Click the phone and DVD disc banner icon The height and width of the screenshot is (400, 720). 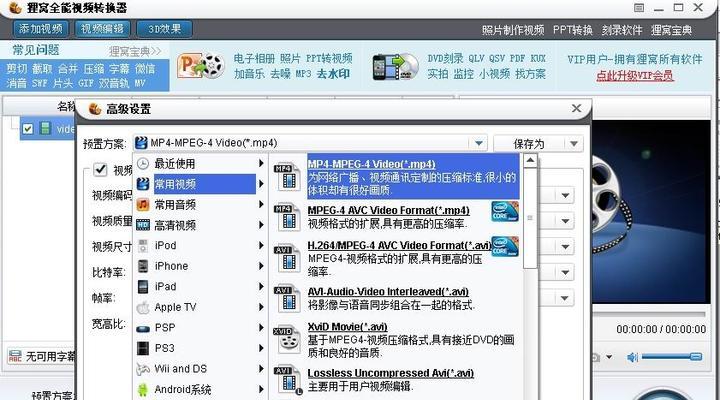395,67
